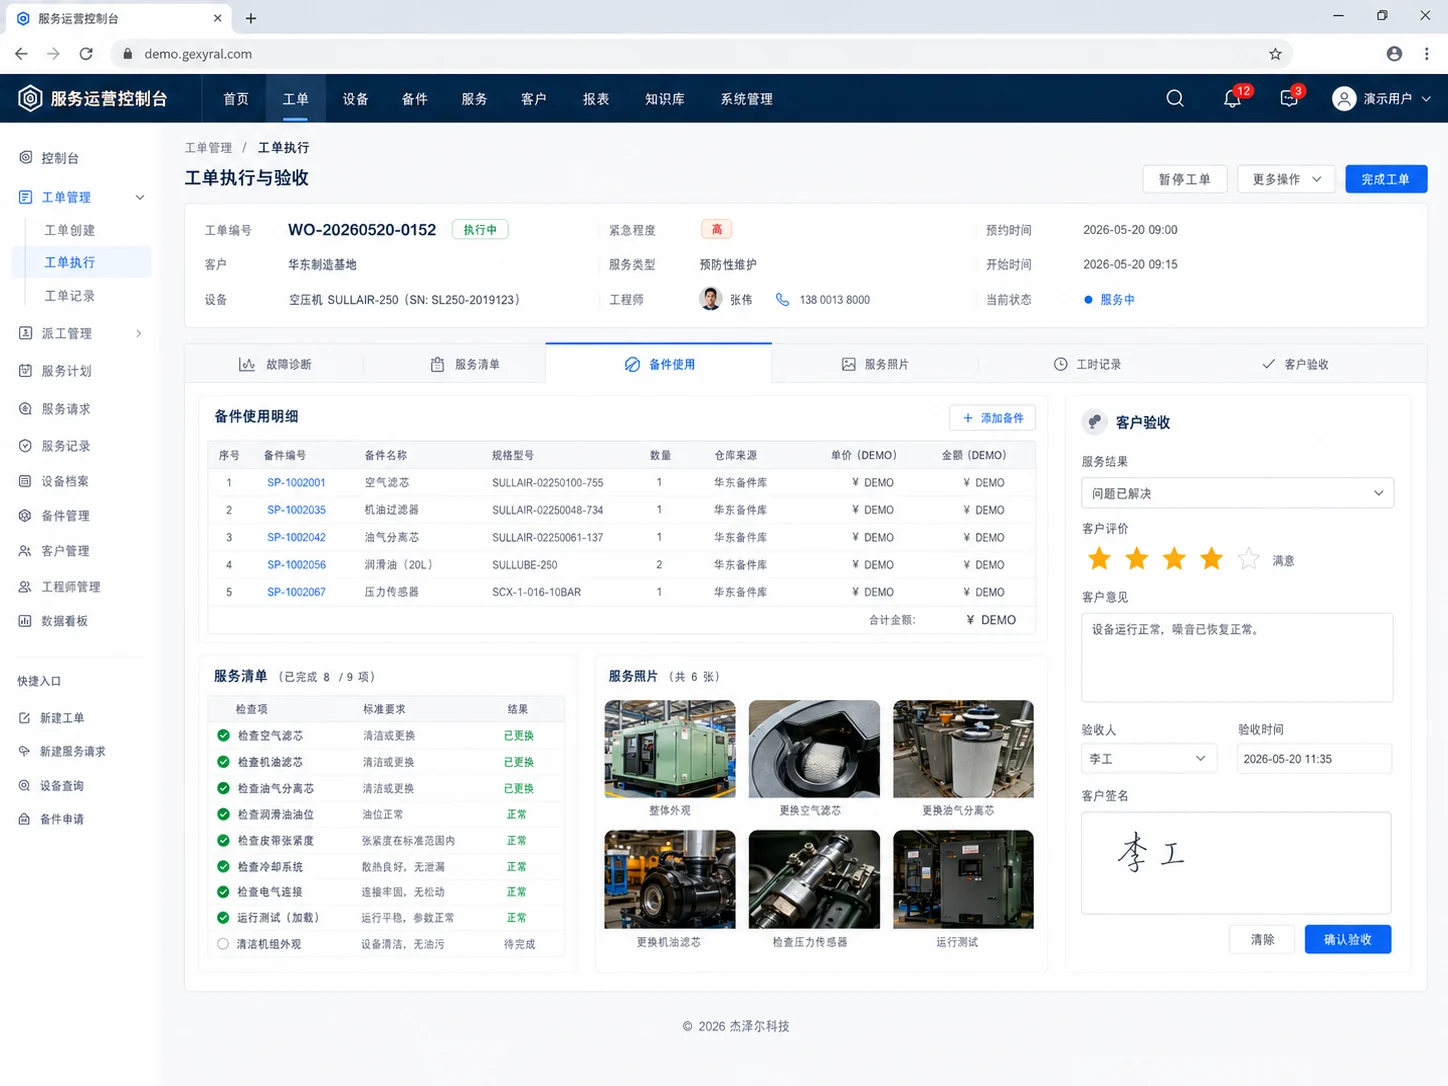Open the 验收人 dropdown
Viewport: 1448px width, 1086px height.
(1149, 759)
